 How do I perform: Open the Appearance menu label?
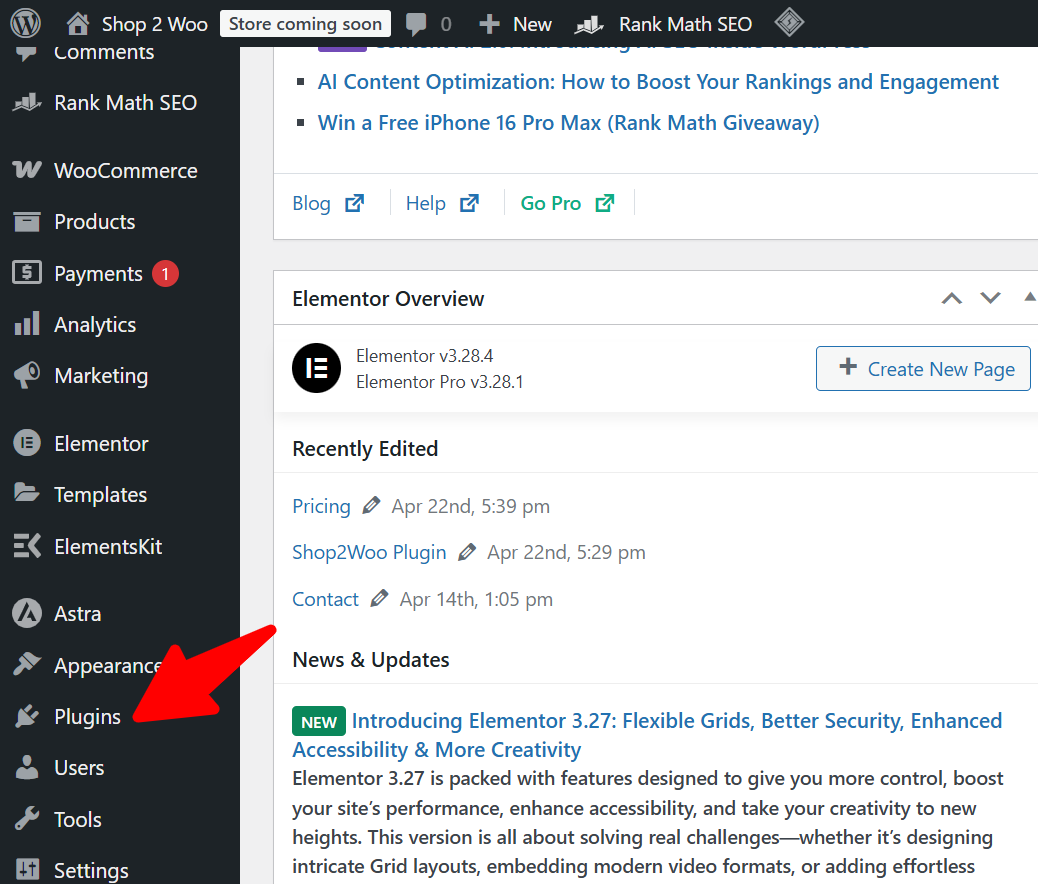(x=108, y=665)
